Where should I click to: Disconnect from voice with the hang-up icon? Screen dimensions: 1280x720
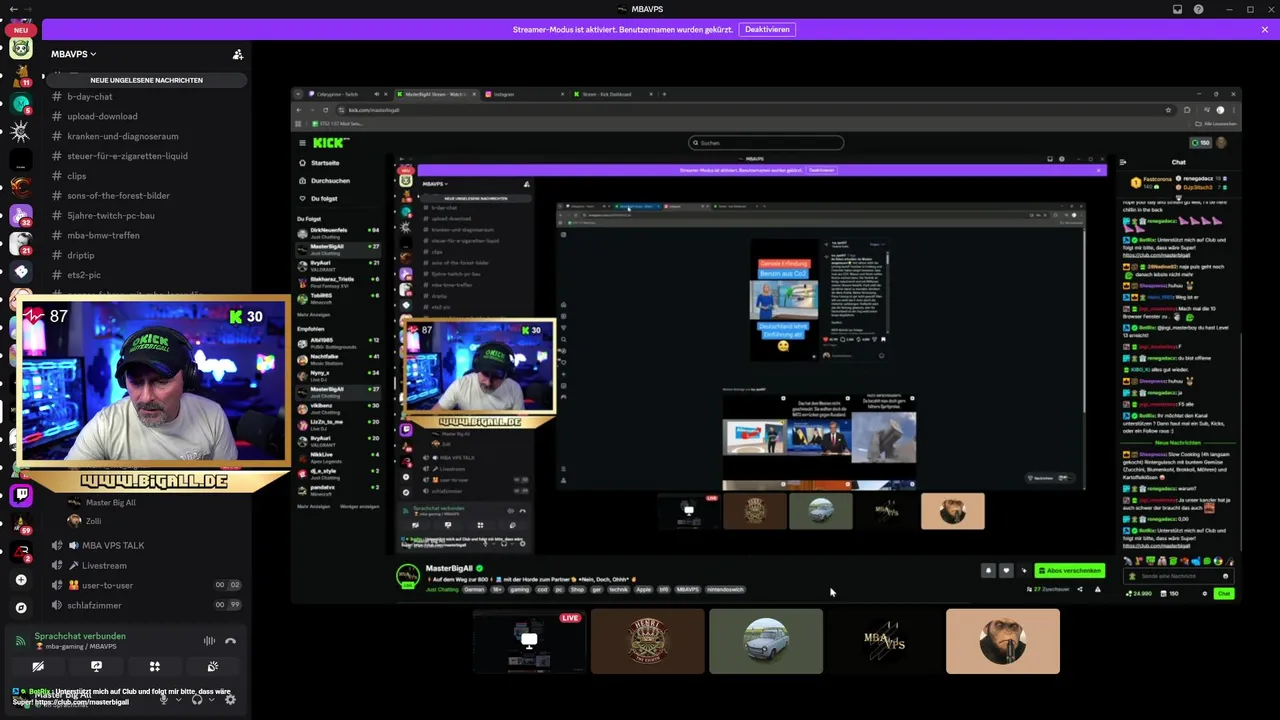point(230,641)
